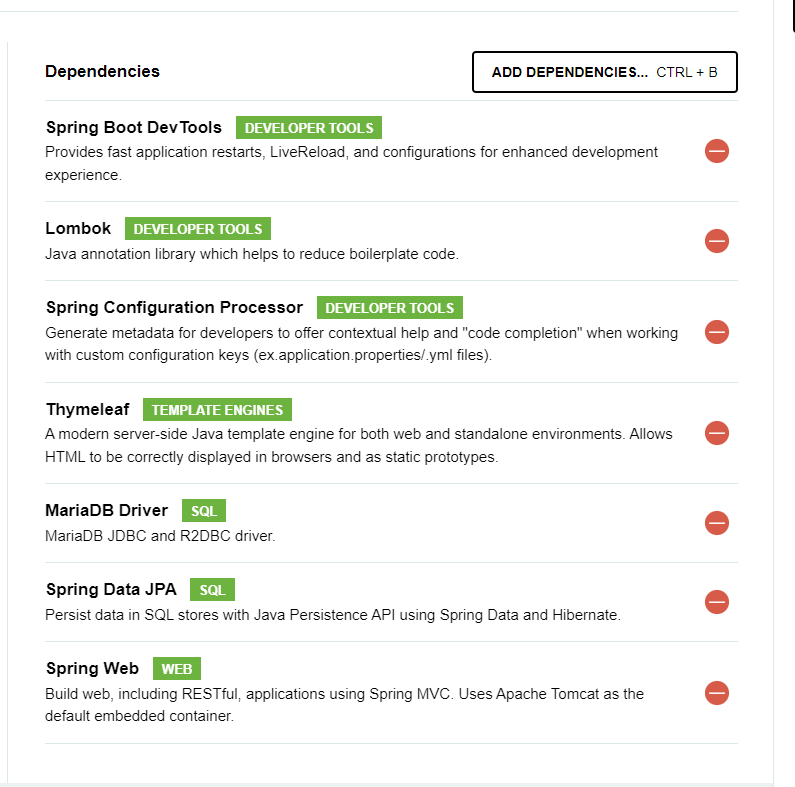Click Developer Tools tag beside Spring Boot DevTools
The image size is (795, 787).
(309, 127)
